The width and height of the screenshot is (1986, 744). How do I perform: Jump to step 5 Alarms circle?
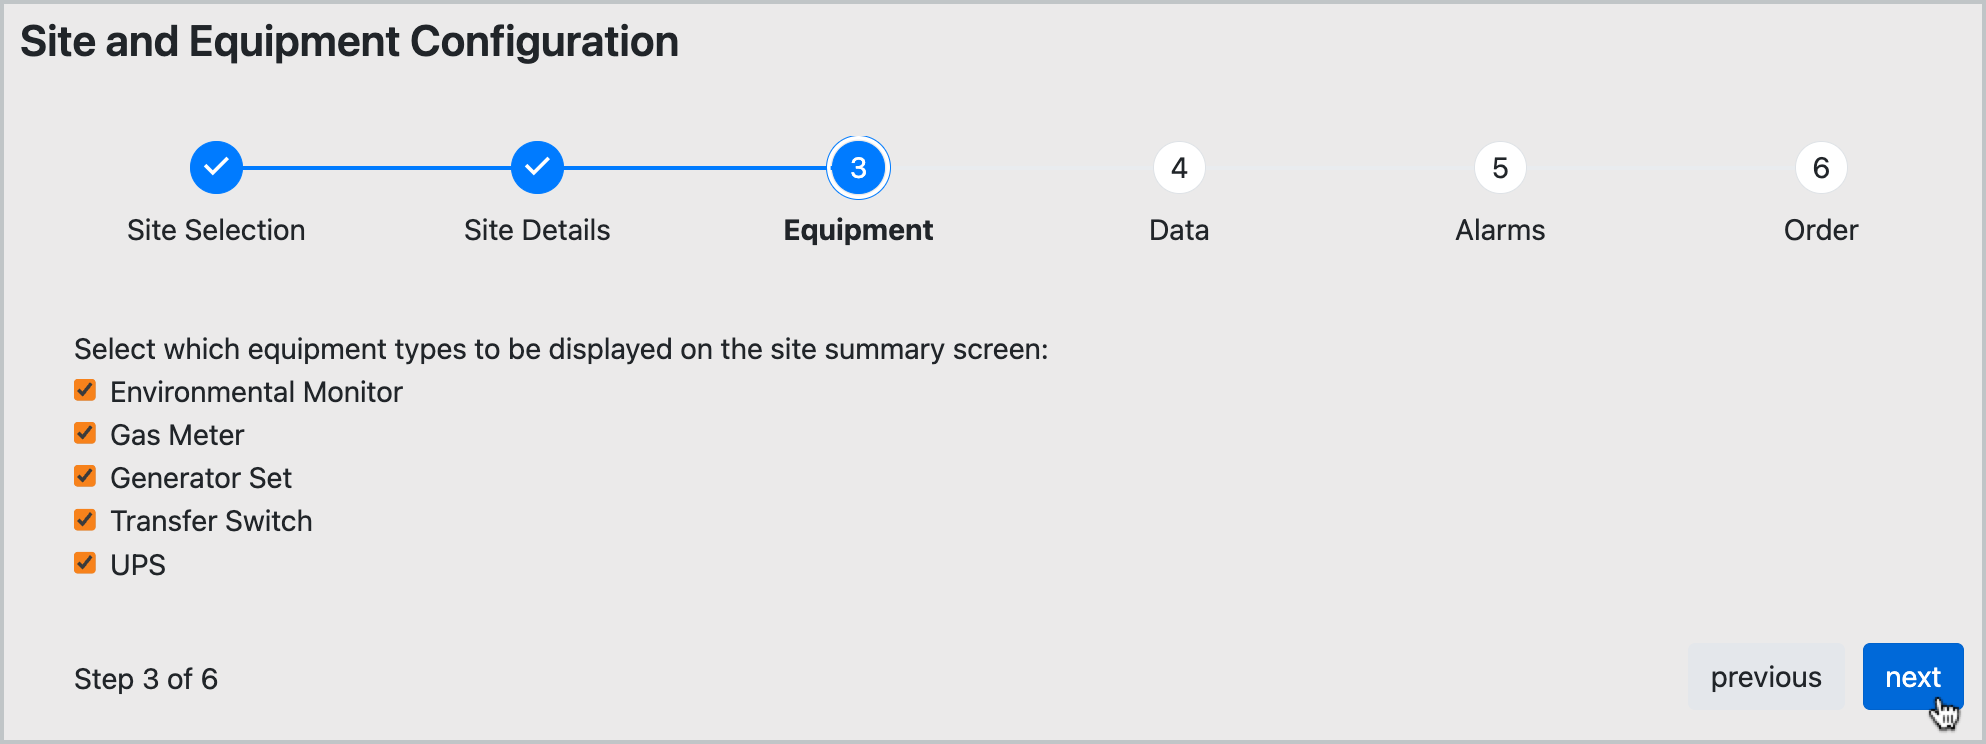(1500, 168)
